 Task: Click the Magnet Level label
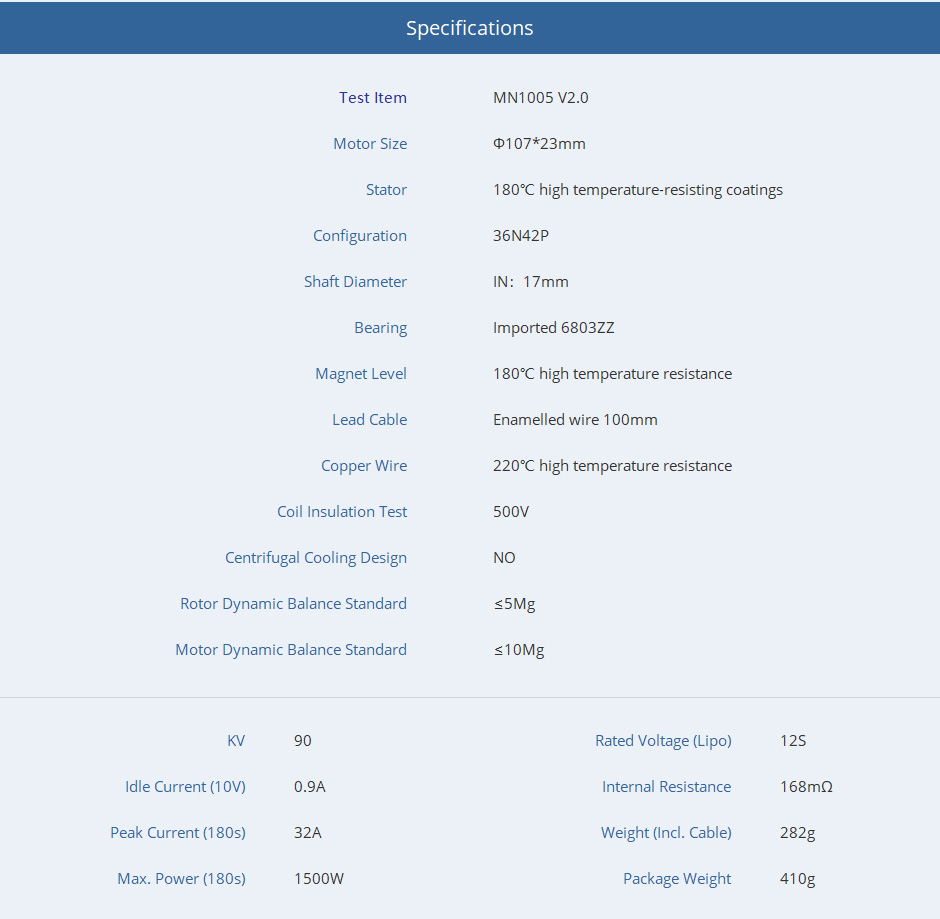tap(361, 374)
